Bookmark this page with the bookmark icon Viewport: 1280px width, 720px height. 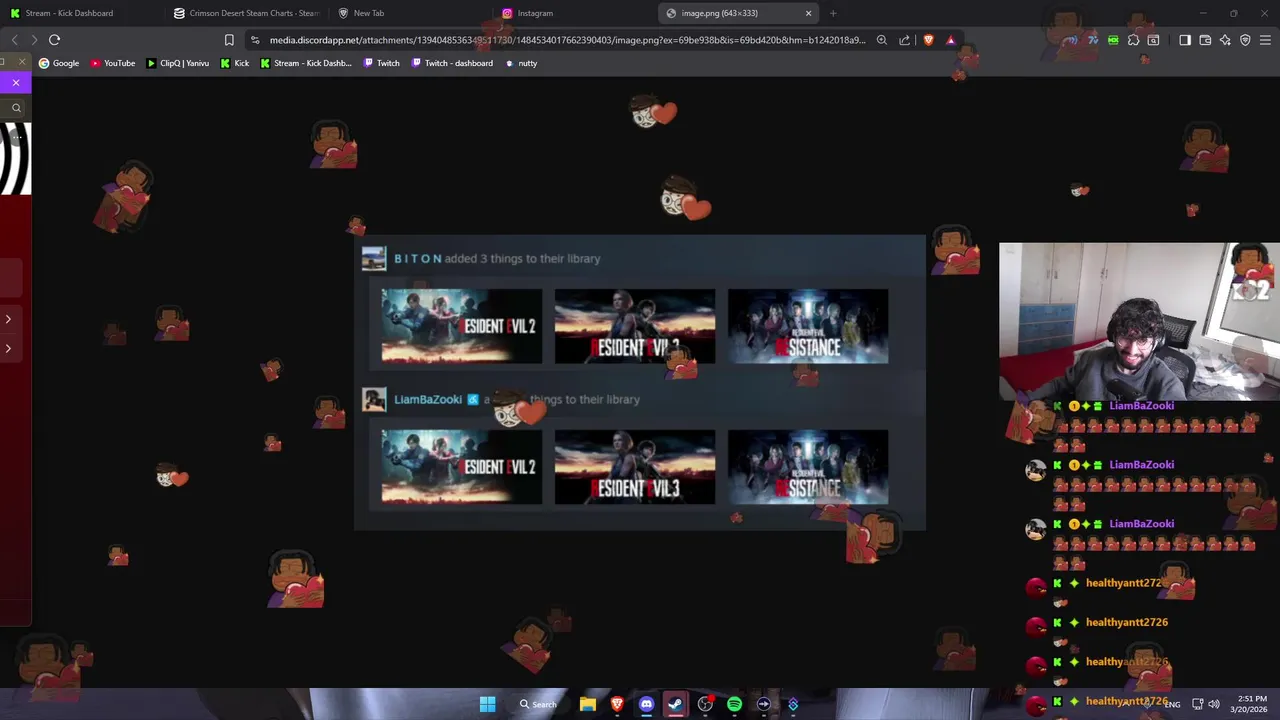tap(229, 40)
